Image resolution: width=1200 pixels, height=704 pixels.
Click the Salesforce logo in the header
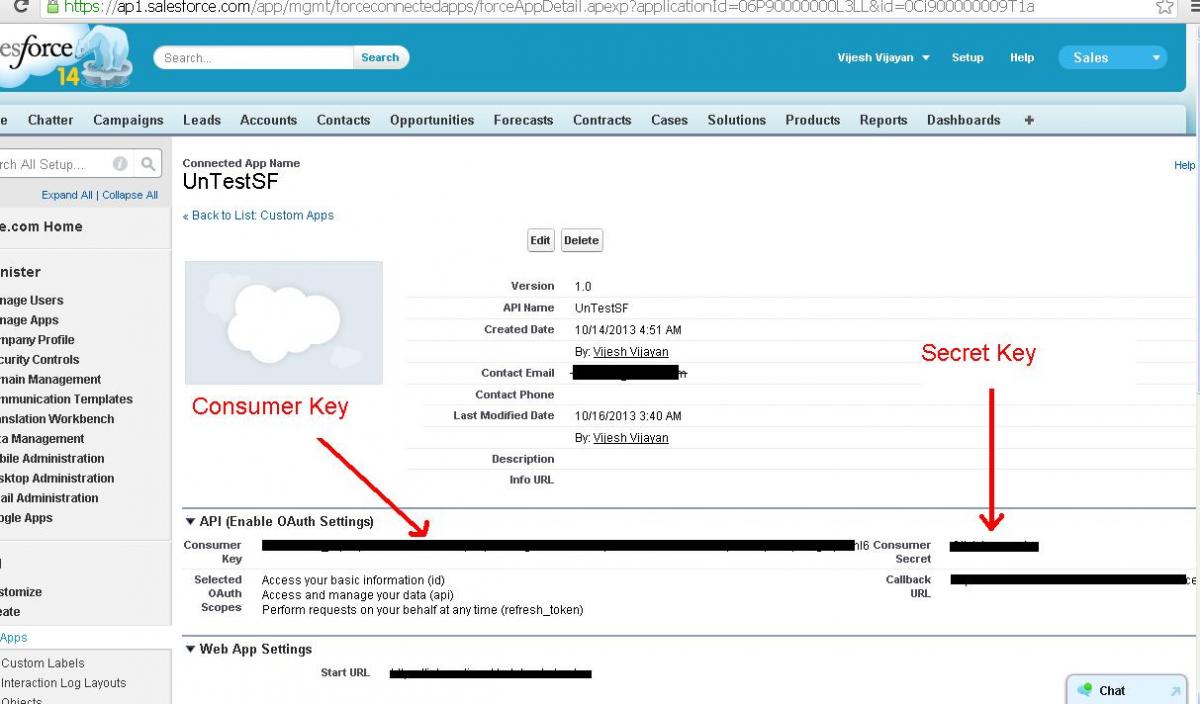pos(65,55)
